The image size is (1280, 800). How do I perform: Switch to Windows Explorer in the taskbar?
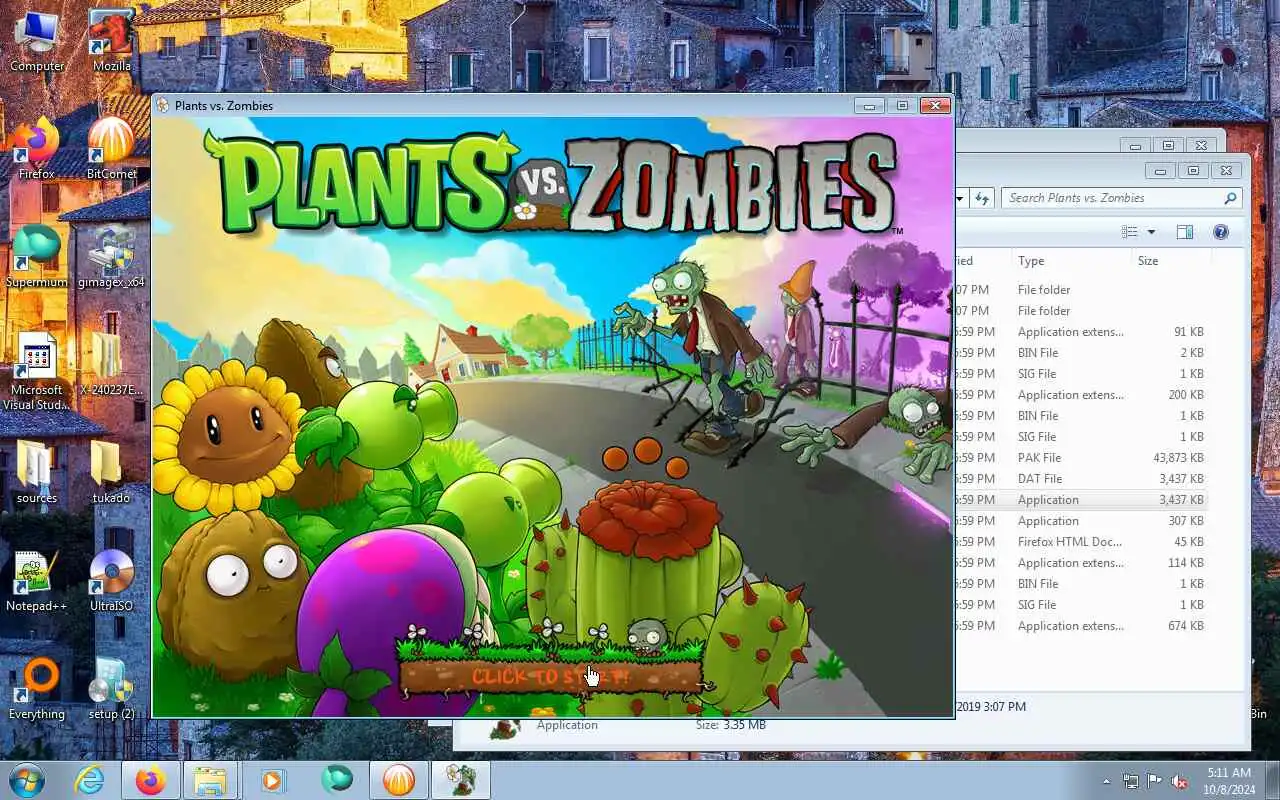tap(210, 780)
